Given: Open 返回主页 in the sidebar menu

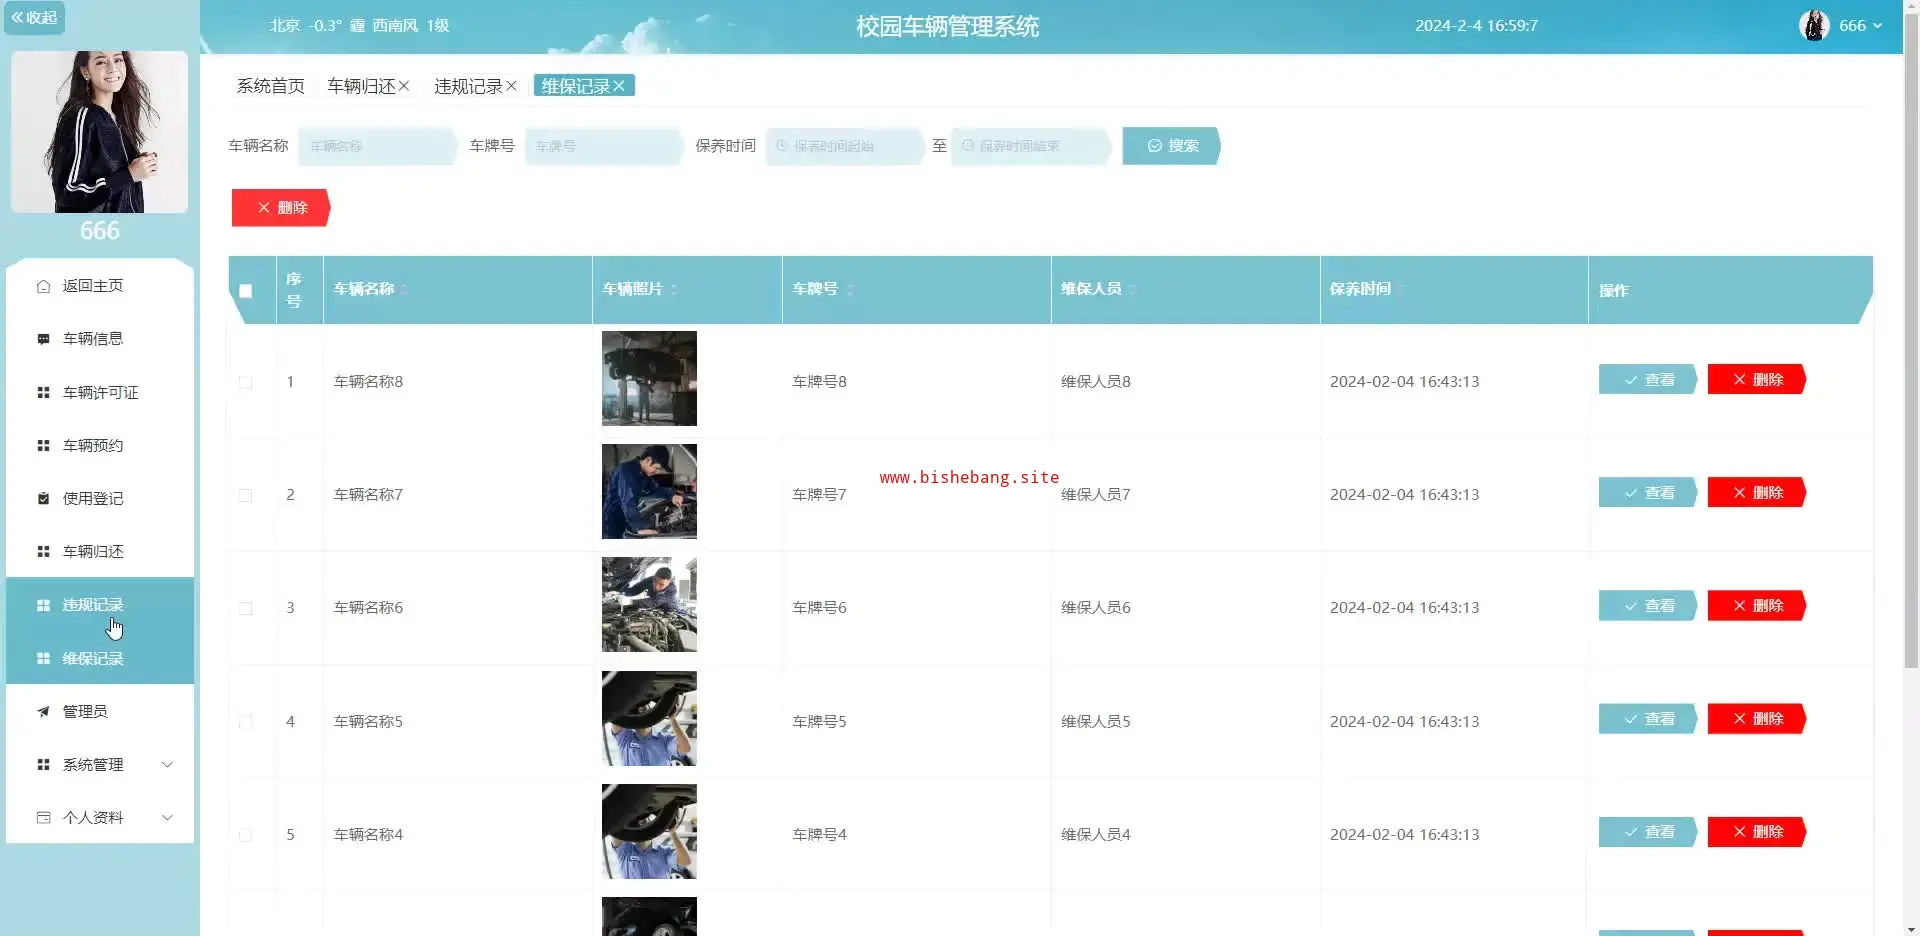Looking at the screenshot, I should [x=100, y=286].
